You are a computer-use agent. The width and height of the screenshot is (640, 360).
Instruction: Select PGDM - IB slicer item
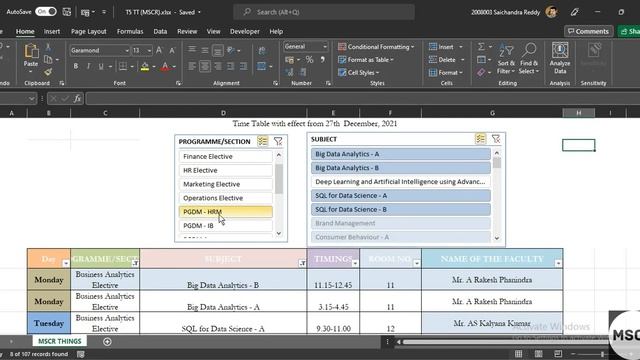pyautogui.click(x=225, y=226)
